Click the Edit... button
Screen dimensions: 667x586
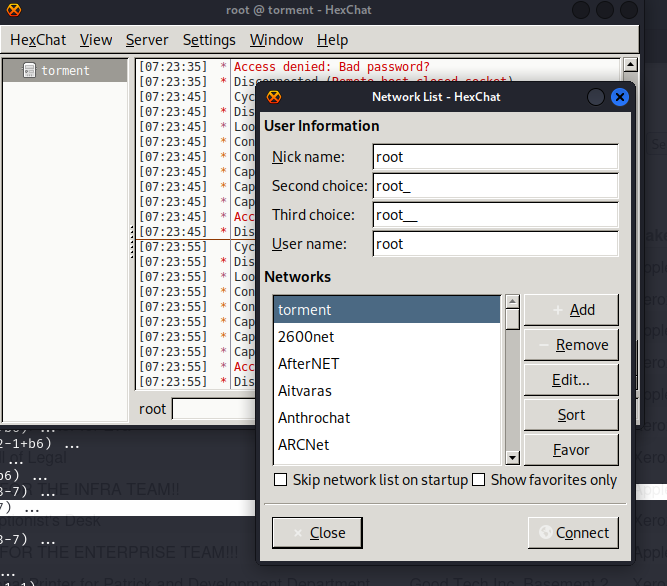[571, 380]
